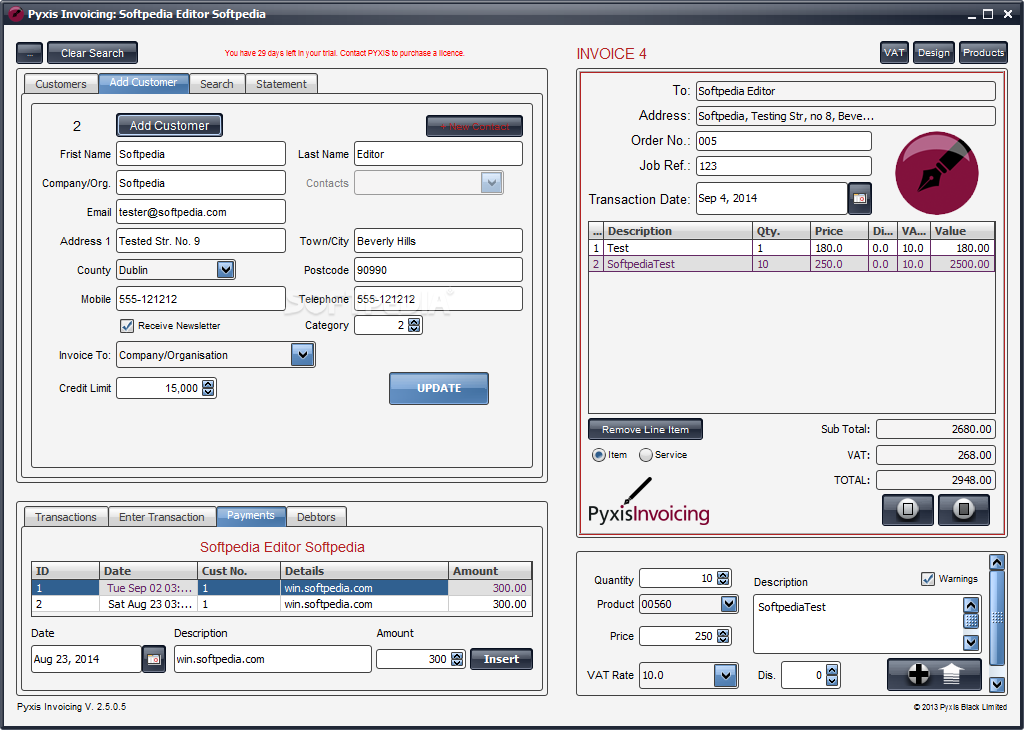The width and height of the screenshot is (1024, 730).
Task: Adjust the payment Amount spinner
Action: [x=457, y=659]
